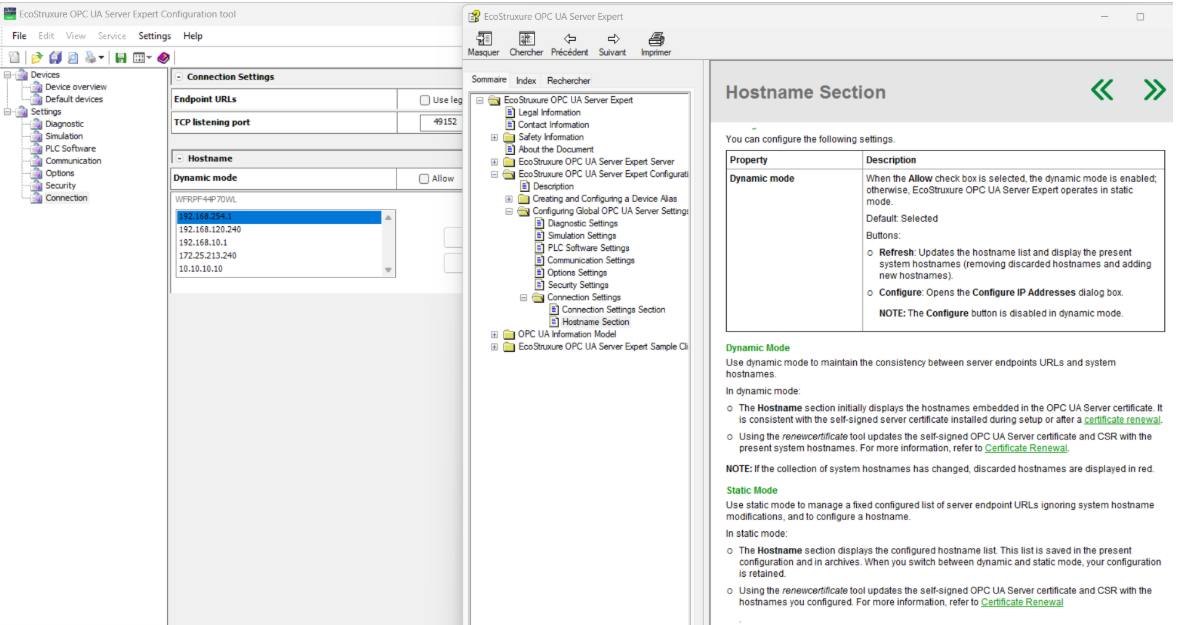Open Contact Information help topic
The height and width of the screenshot is (625, 1177).
tap(553, 125)
